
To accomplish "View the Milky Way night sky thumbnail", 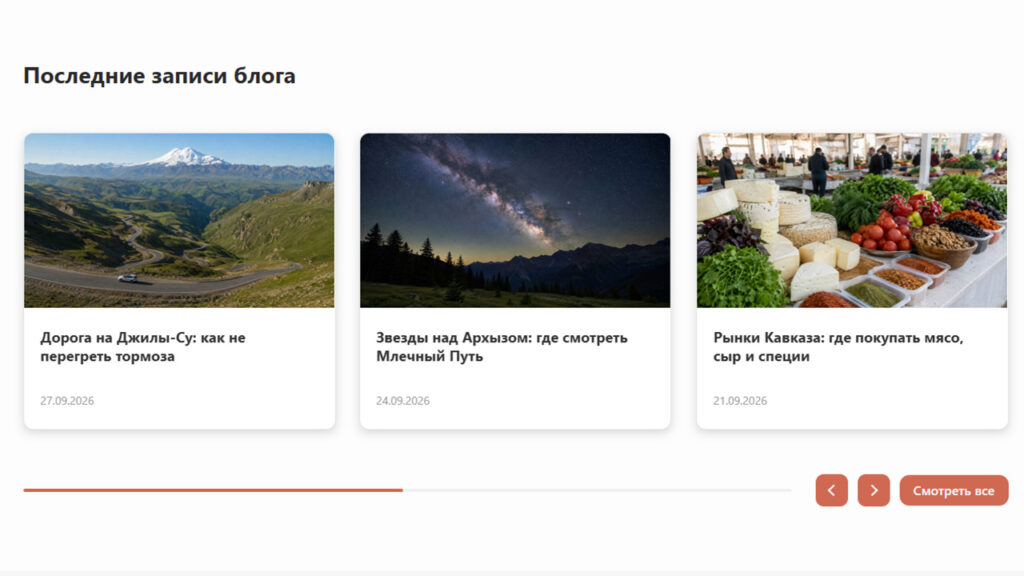I will [515, 221].
